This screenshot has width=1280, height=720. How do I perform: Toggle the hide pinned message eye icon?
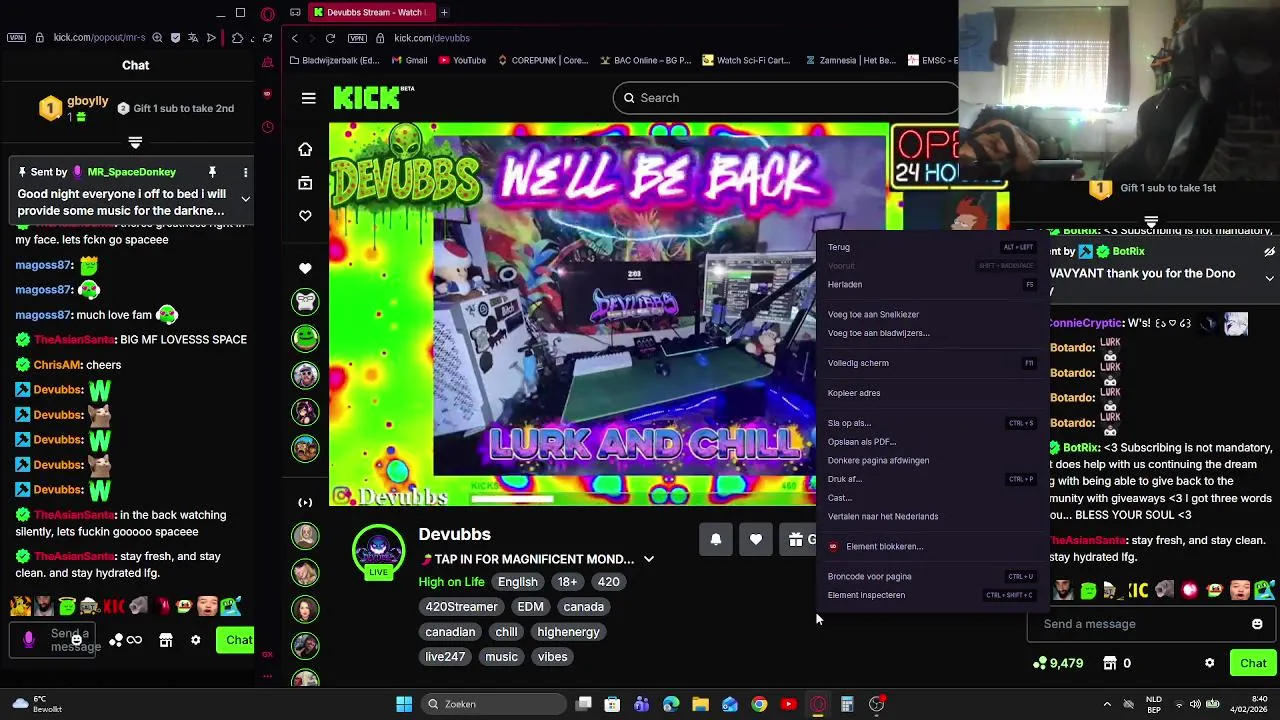(1269, 252)
